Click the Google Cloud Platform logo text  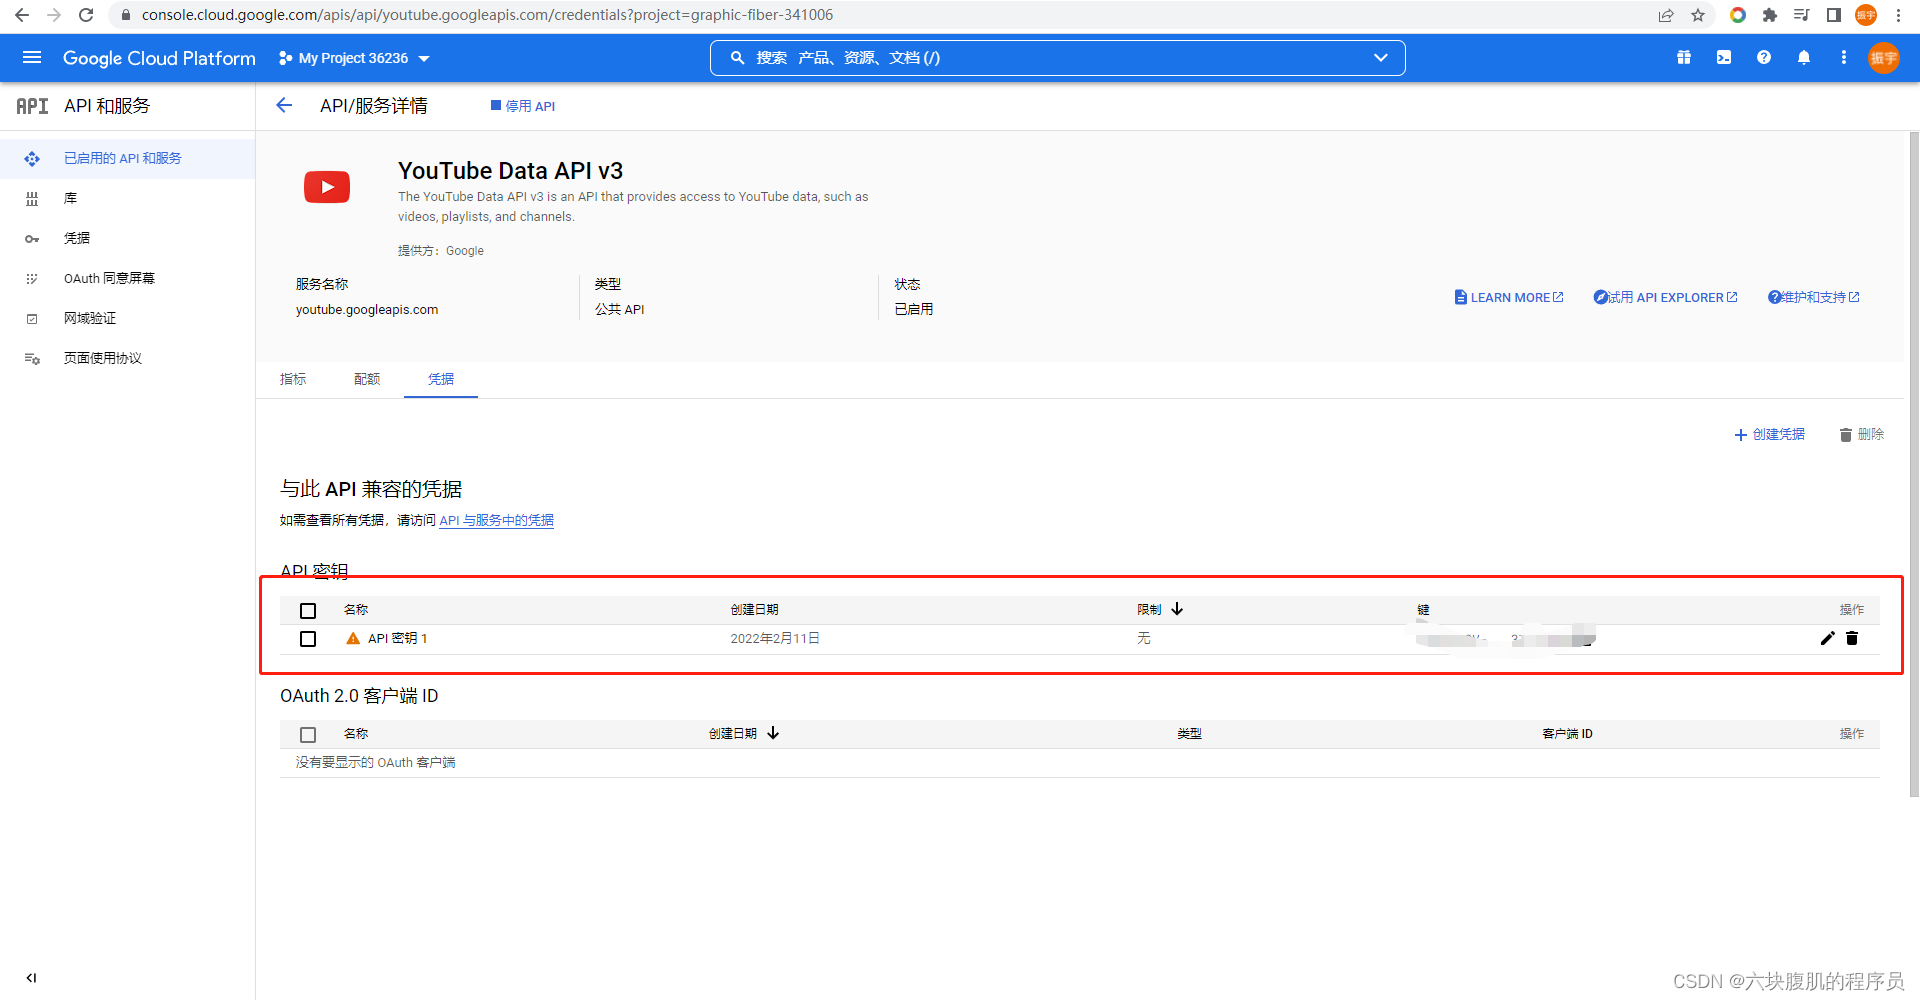pyautogui.click(x=159, y=58)
